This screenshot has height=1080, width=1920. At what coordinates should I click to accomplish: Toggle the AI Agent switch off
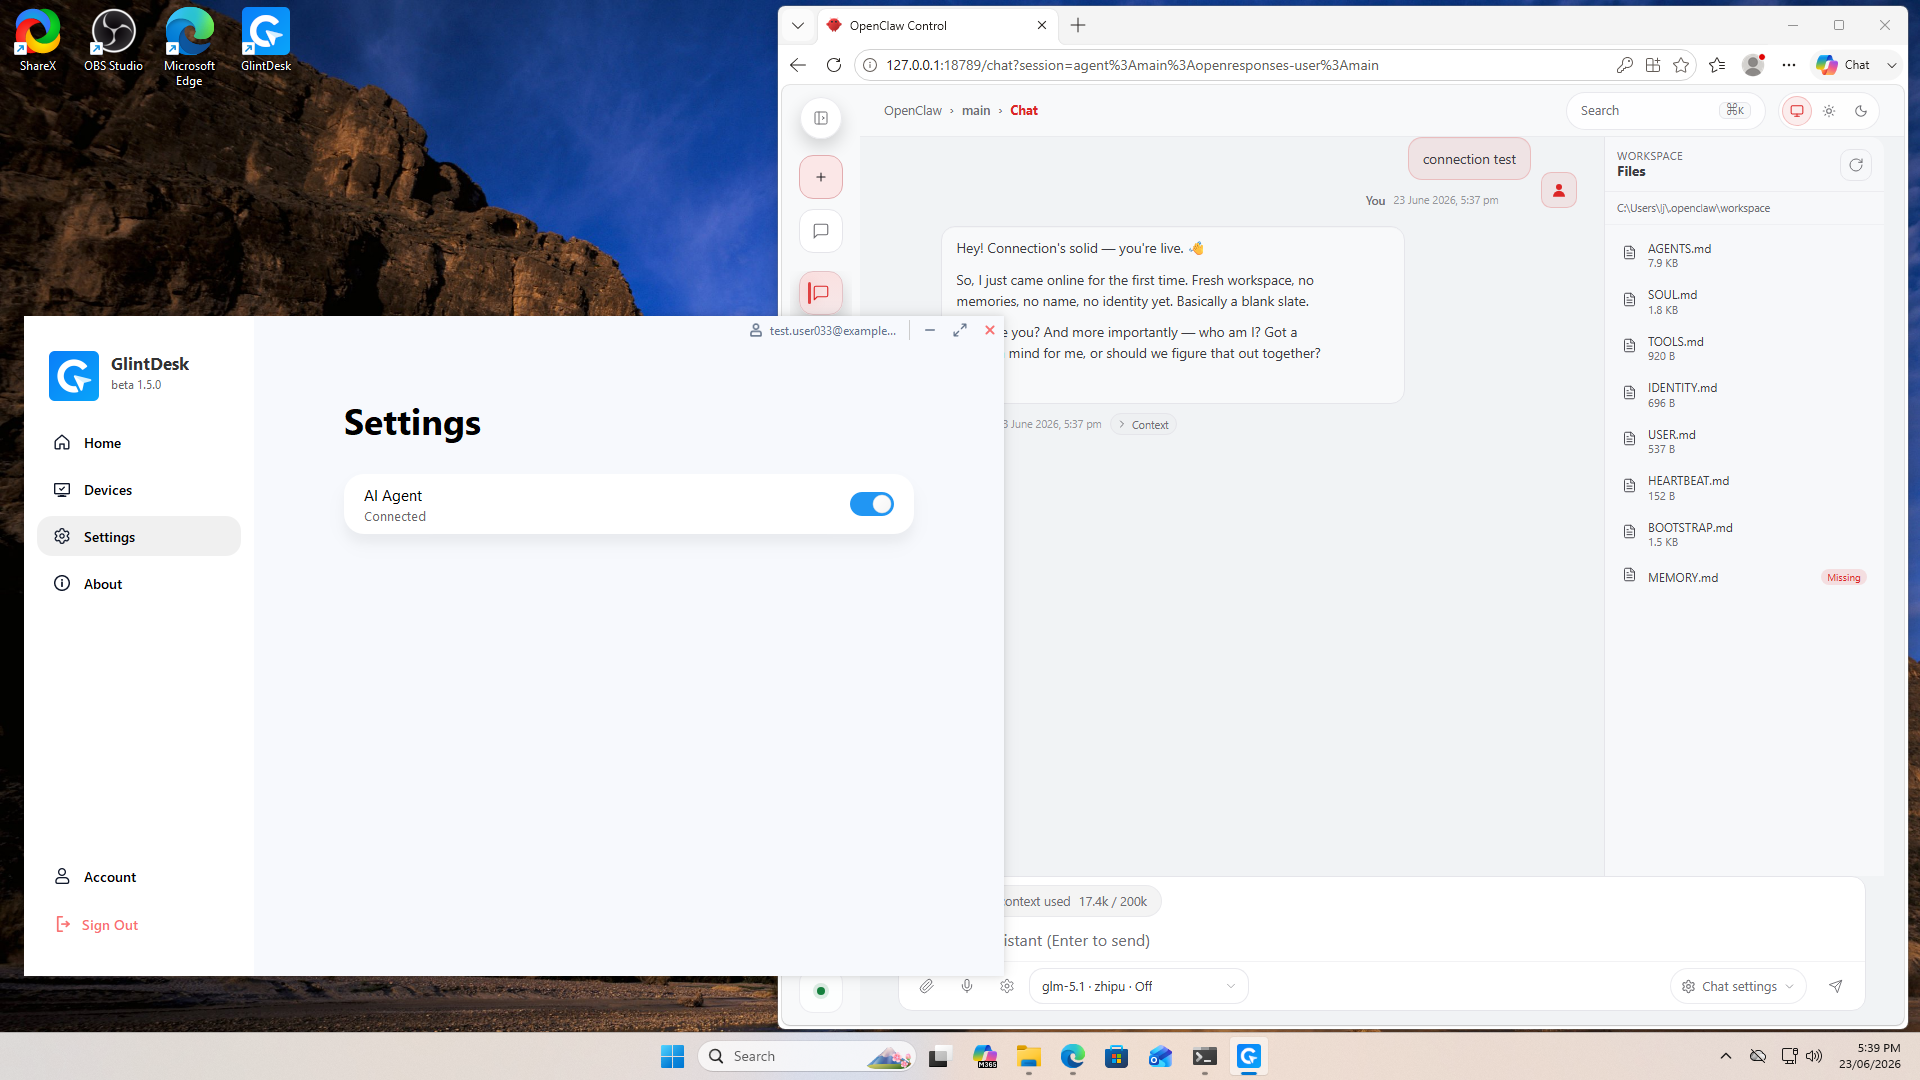tap(871, 504)
